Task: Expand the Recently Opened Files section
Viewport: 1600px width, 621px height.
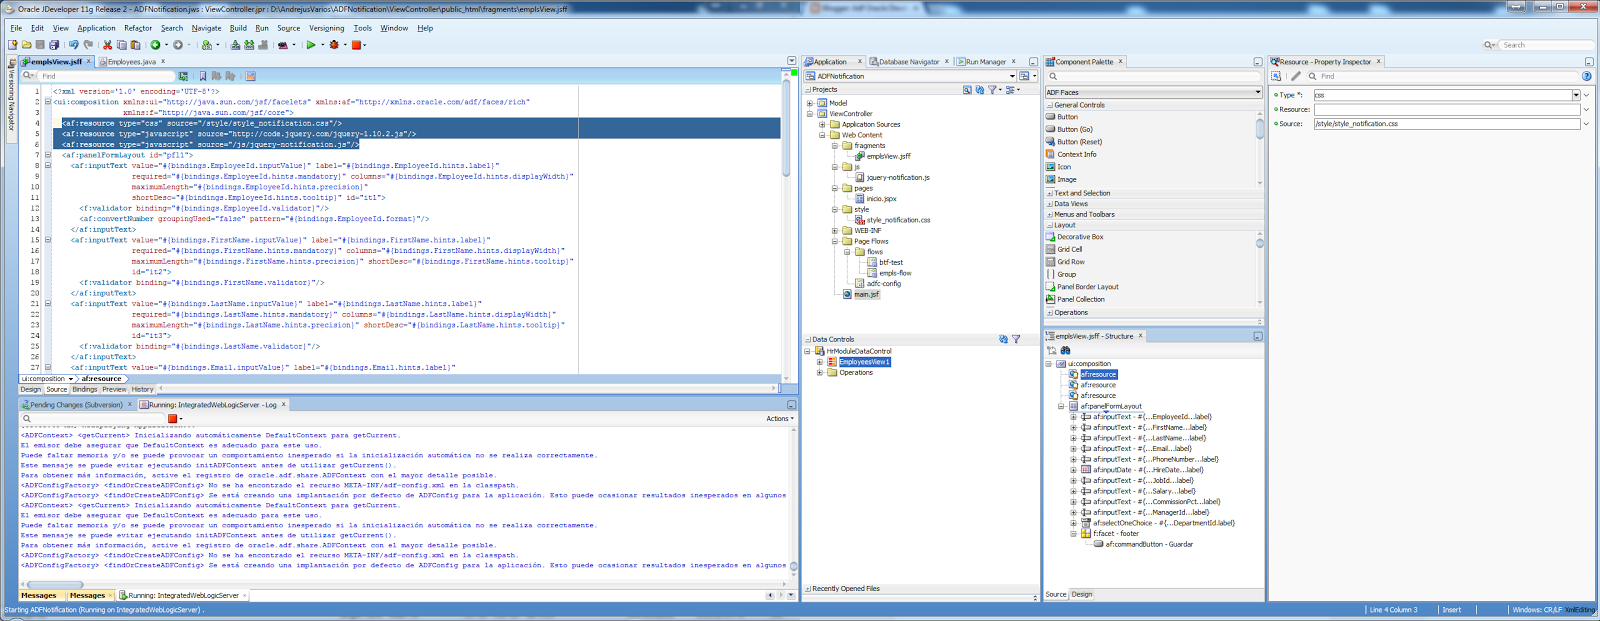Action: tap(808, 589)
